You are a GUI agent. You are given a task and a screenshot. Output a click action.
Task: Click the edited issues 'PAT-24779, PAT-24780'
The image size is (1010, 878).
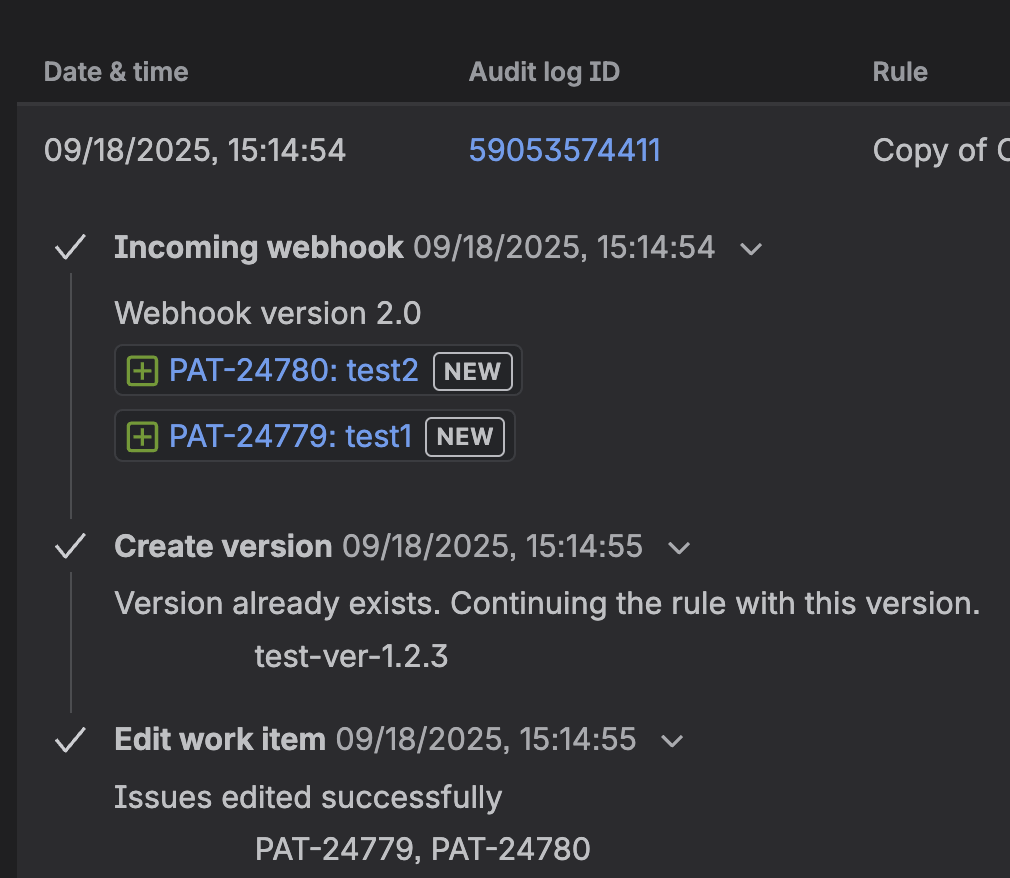423,849
